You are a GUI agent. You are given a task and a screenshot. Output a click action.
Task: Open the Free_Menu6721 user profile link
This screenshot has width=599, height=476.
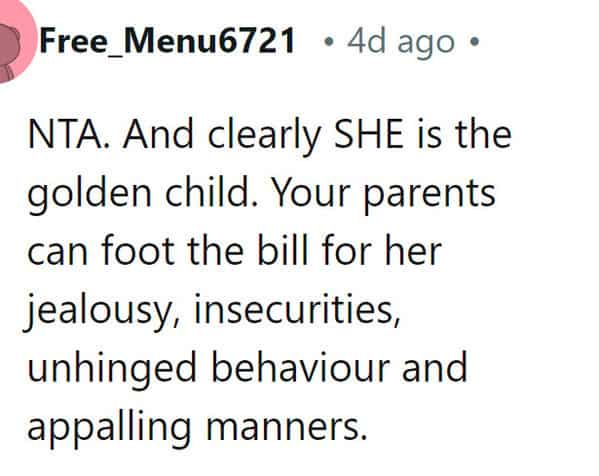167,41
